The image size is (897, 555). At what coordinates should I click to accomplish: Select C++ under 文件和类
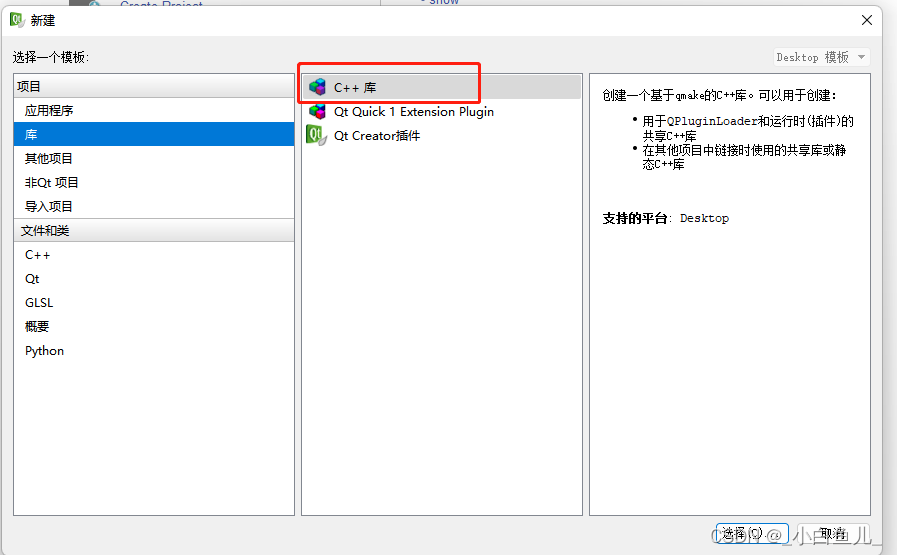pos(154,255)
